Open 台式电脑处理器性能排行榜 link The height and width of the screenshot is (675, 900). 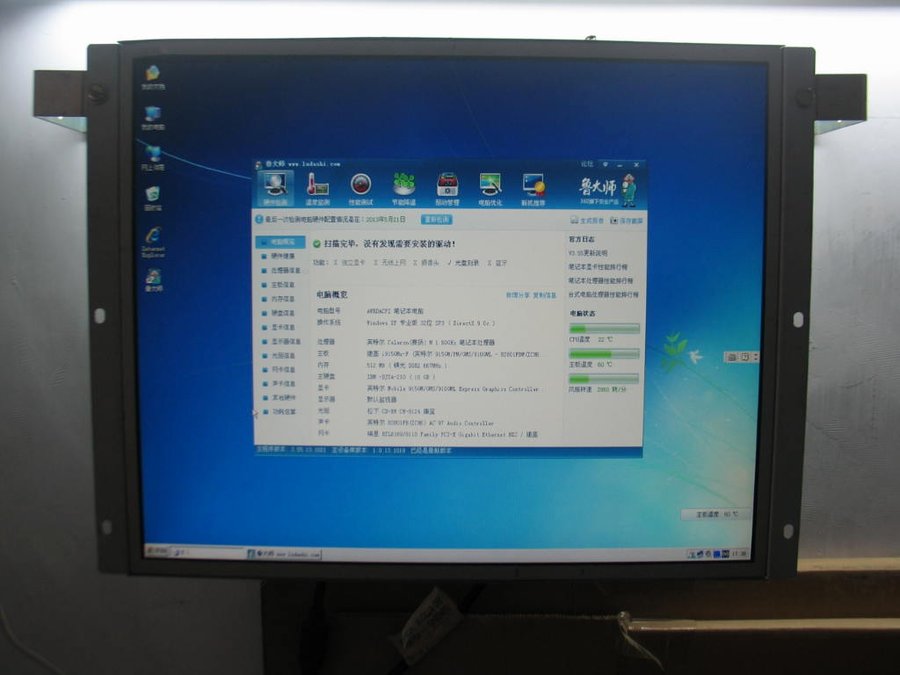(603, 294)
